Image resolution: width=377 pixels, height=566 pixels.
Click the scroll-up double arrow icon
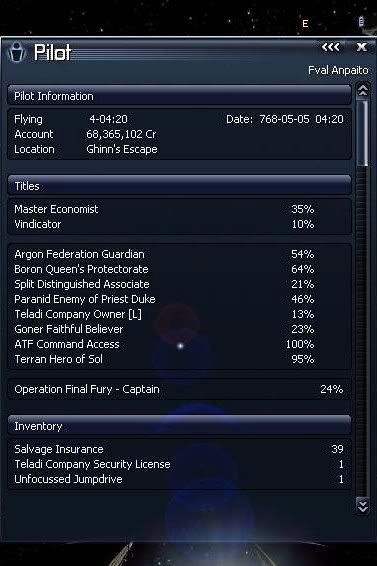coord(363,91)
